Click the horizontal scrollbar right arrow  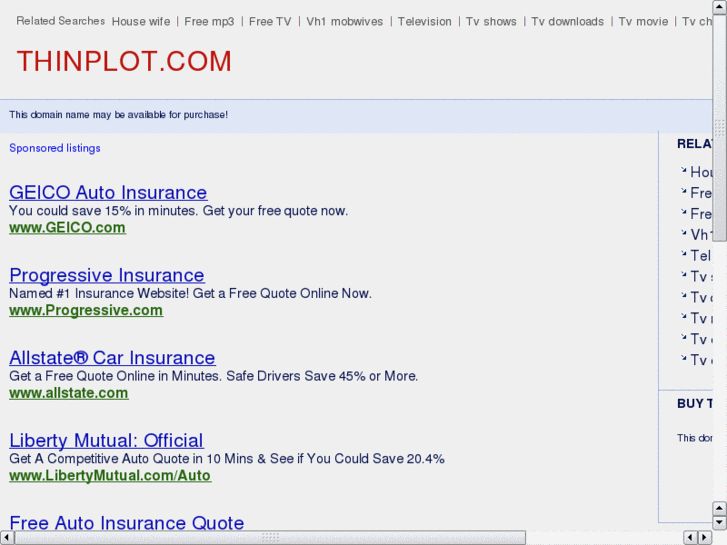coord(705,538)
